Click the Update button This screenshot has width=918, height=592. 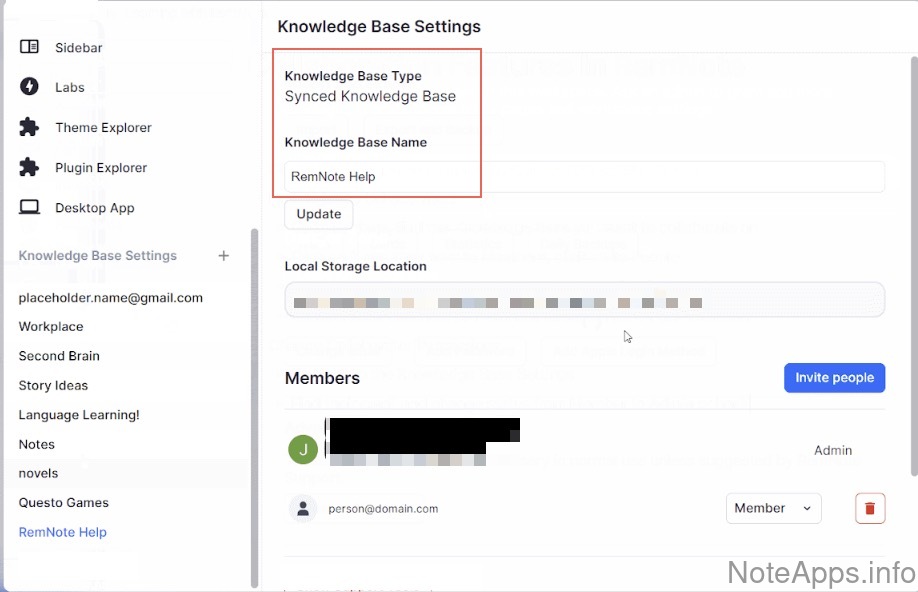point(318,214)
